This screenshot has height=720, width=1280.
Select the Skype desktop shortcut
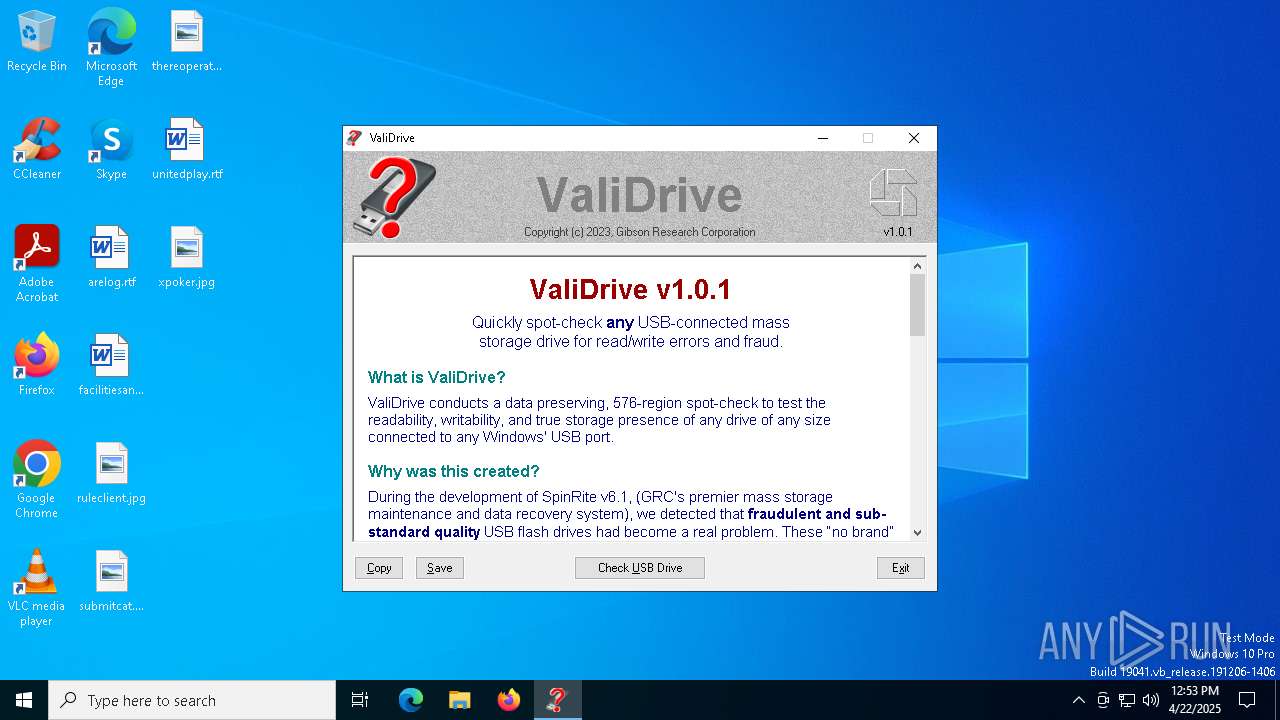(x=111, y=150)
